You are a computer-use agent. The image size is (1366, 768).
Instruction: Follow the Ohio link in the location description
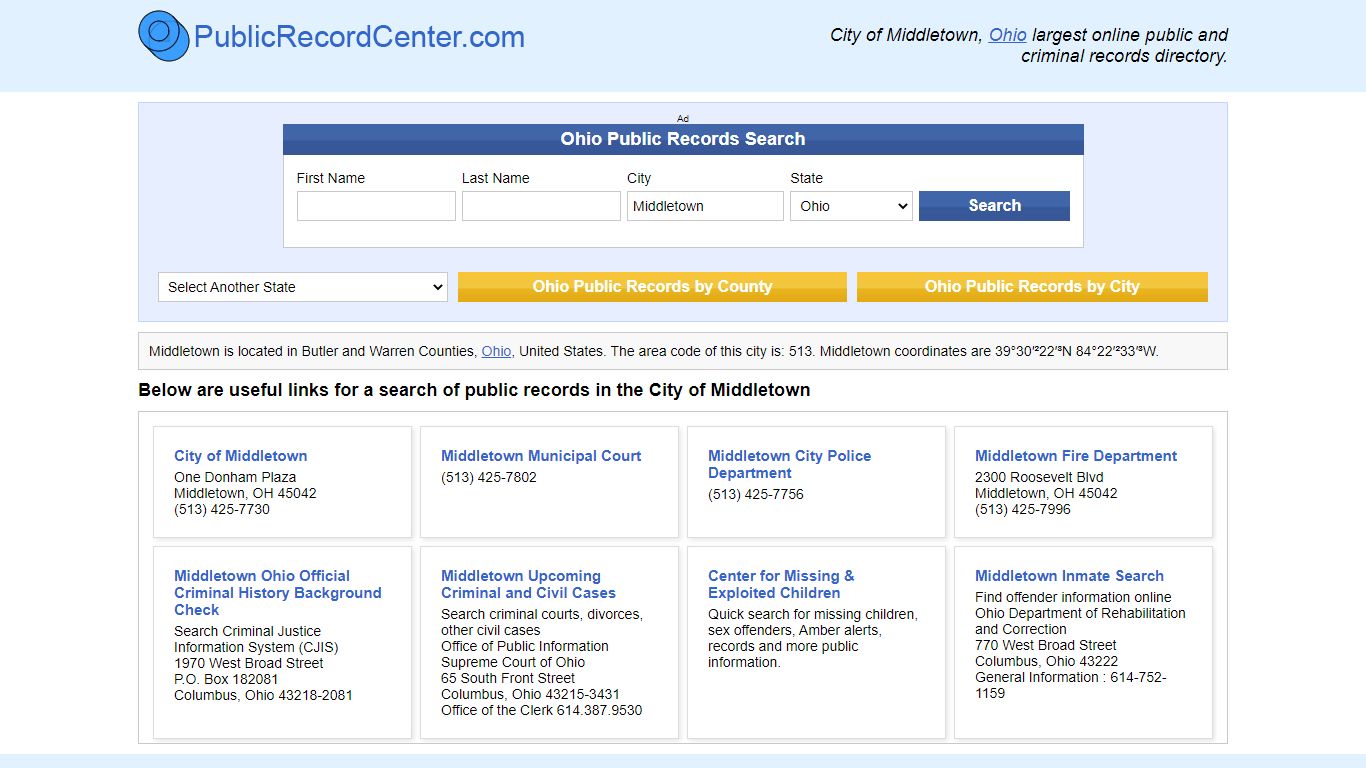coord(496,351)
